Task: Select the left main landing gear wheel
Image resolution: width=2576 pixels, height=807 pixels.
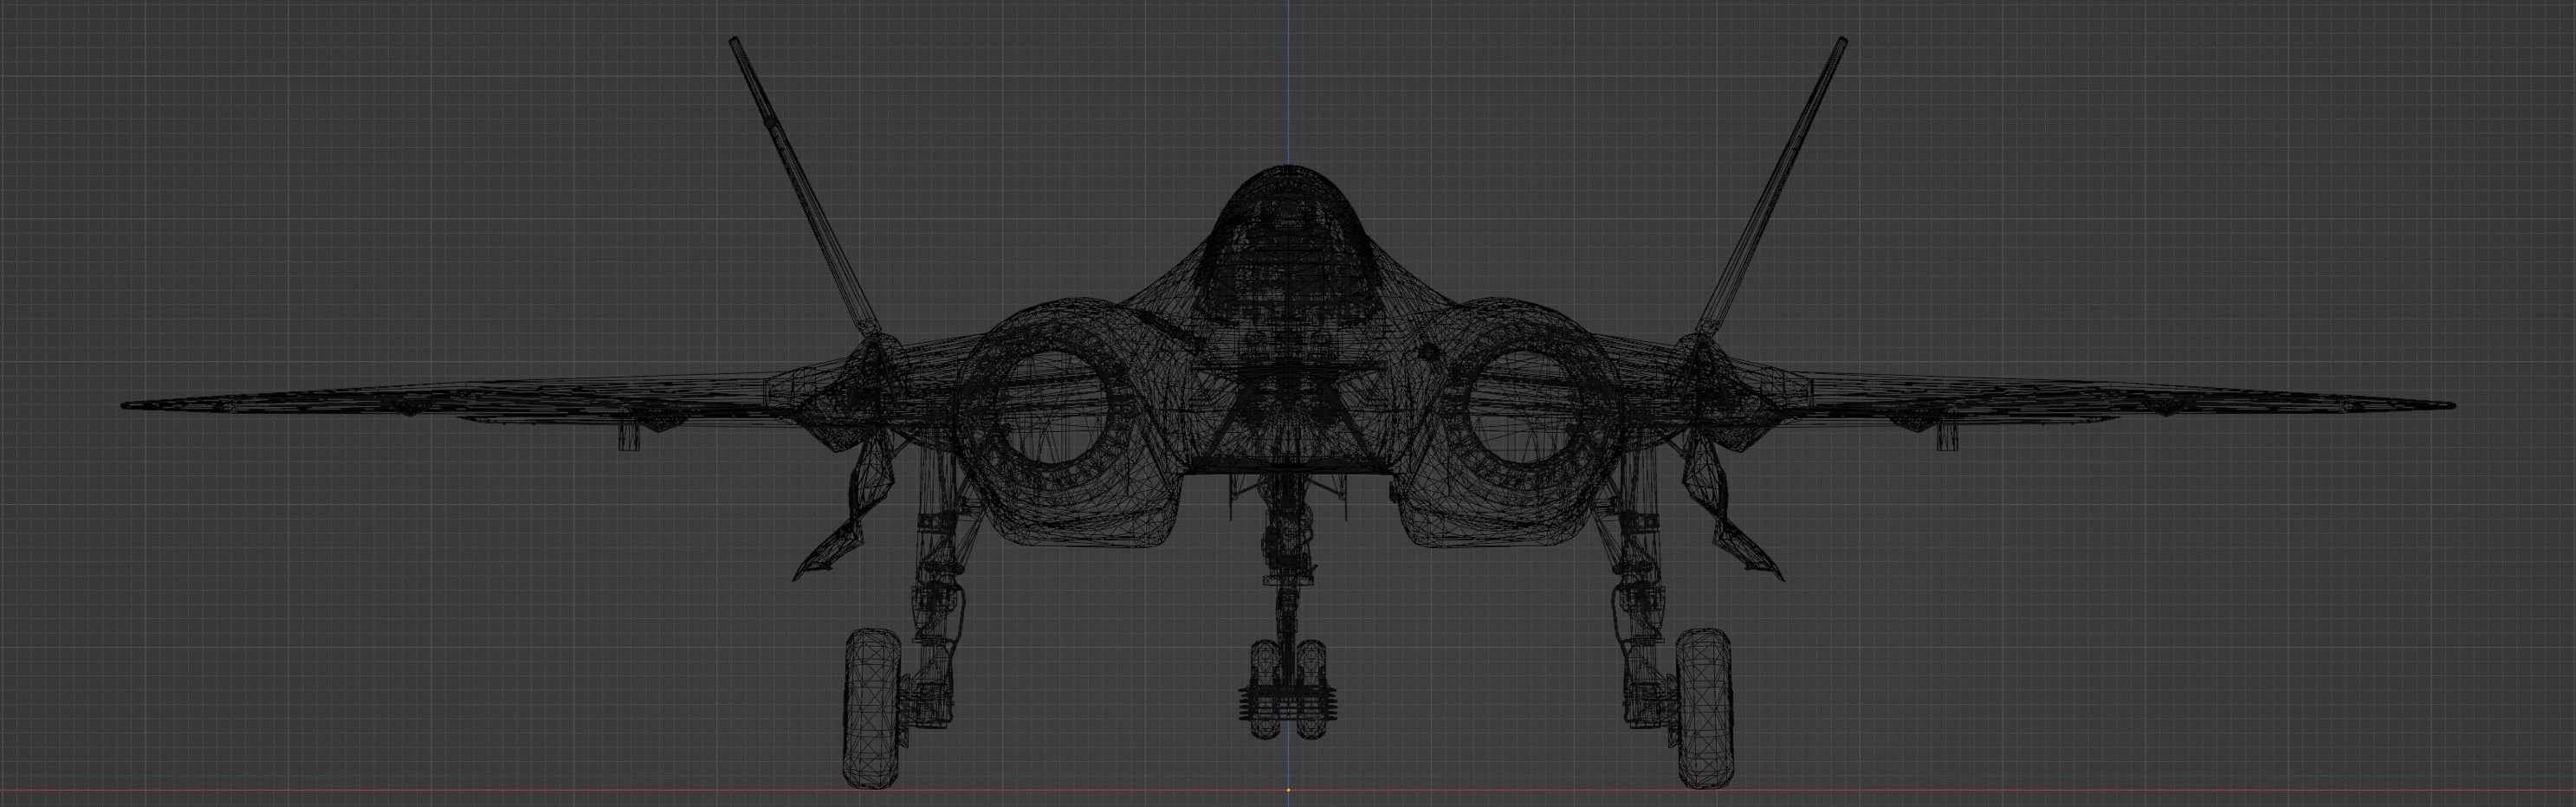Action: pos(873,707)
